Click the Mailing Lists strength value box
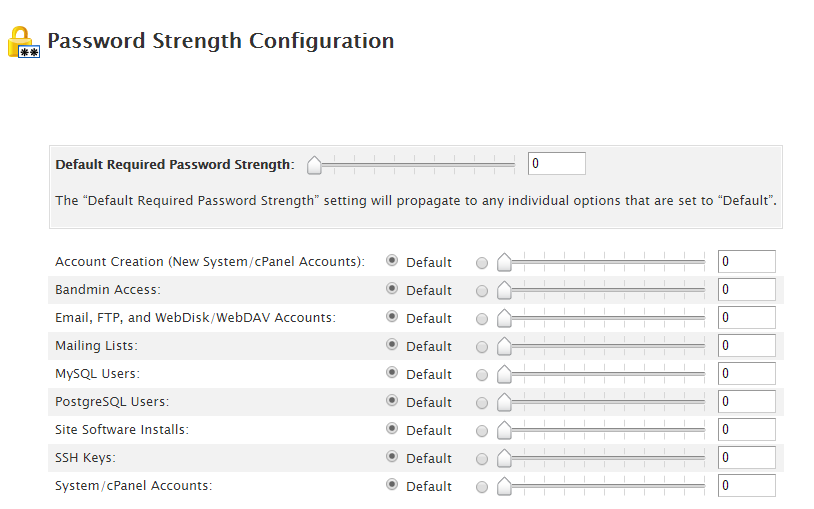 746,346
